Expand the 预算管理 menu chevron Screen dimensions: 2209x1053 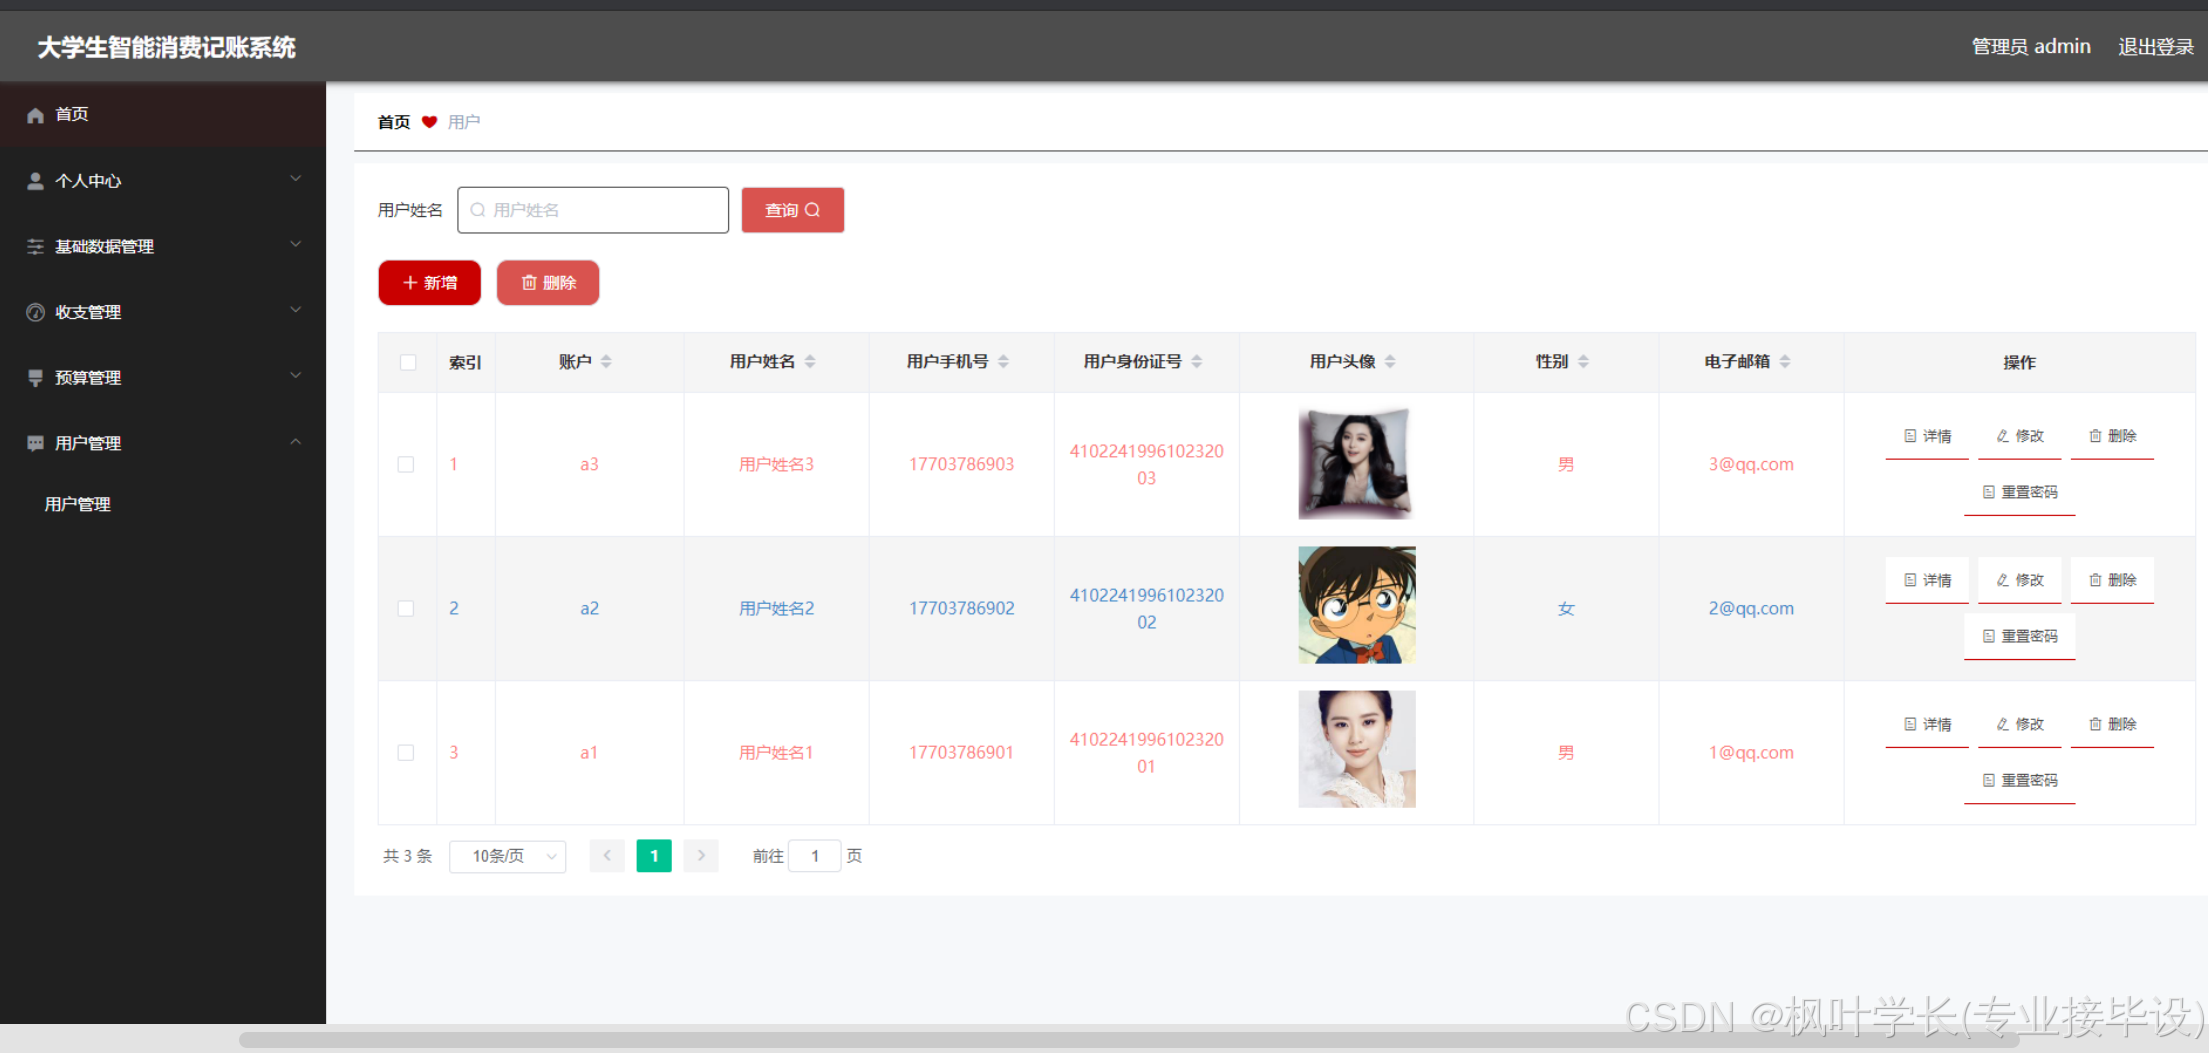pyautogui.click(x=295, y=376)
